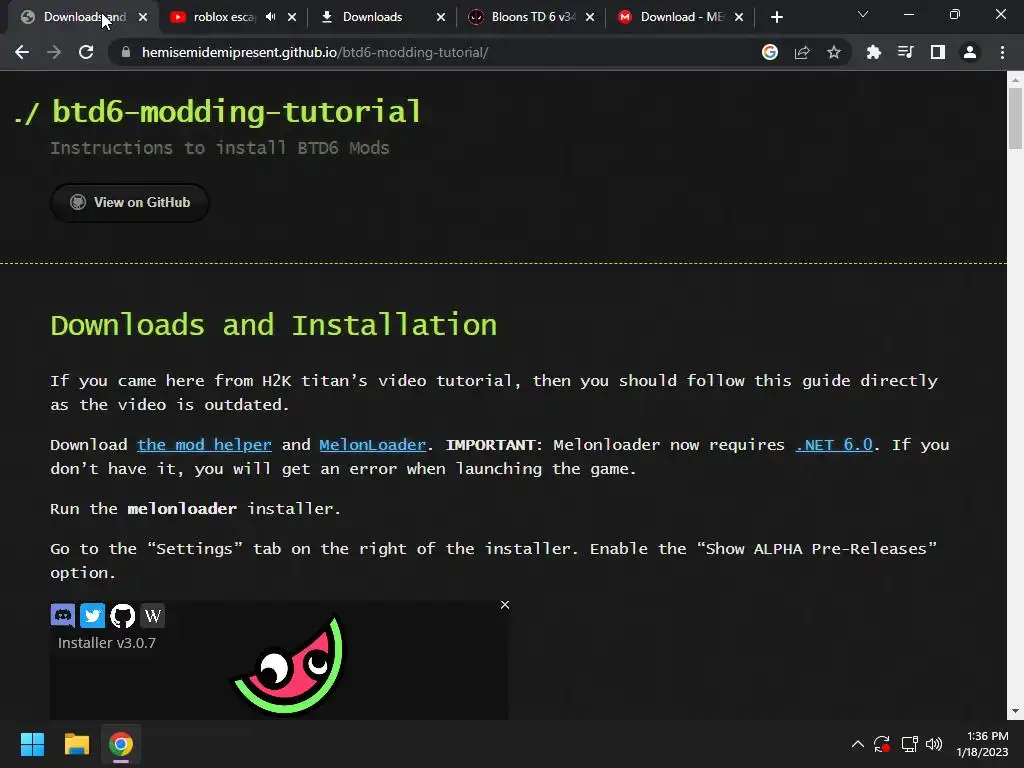Viewport: 1024px width, 768px height.
Task: Open the MelonLoader link
Action: click(372, 445)
